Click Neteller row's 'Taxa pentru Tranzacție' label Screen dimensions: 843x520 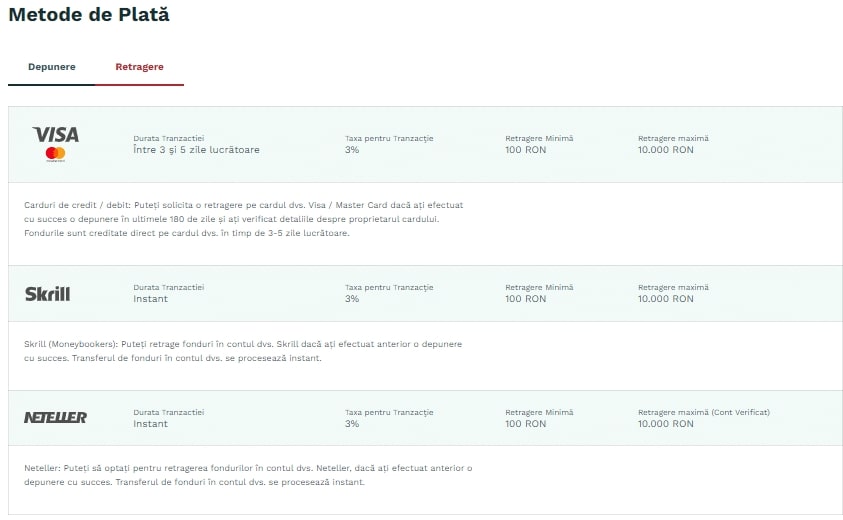(389, 412)
